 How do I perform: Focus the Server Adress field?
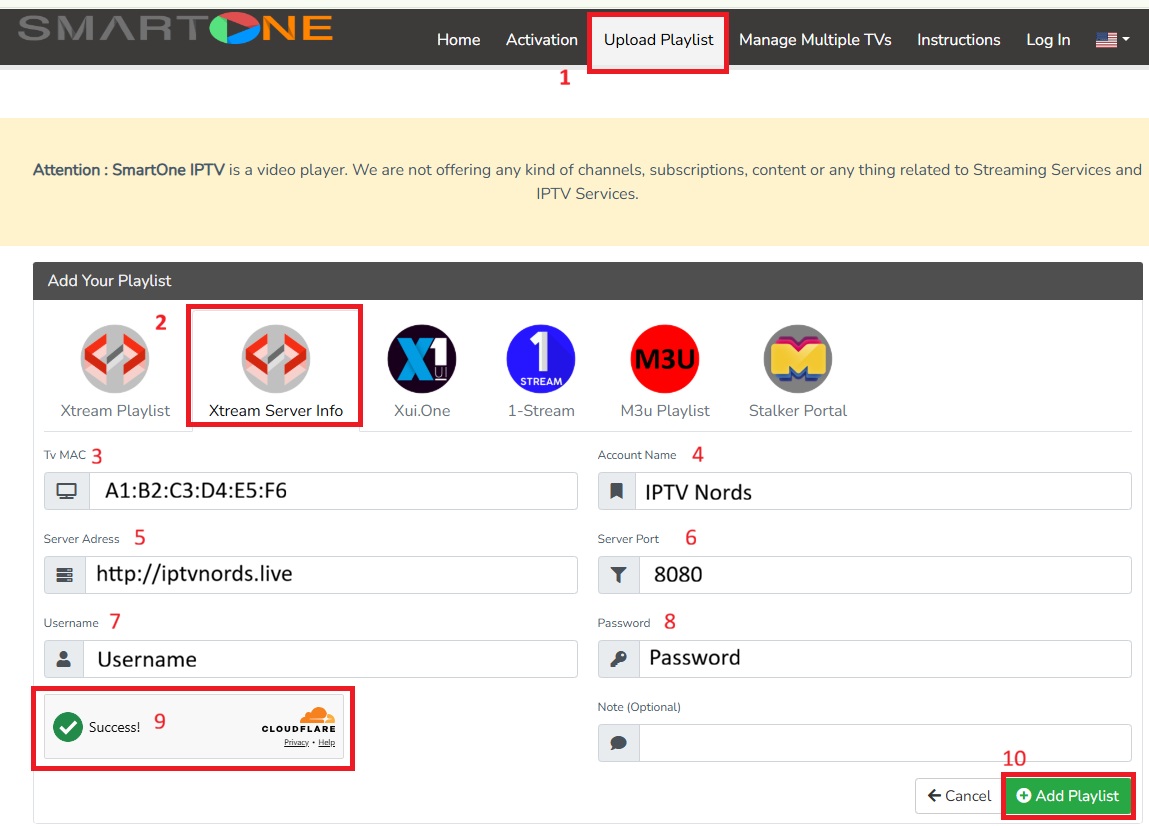tap(331, 575)
